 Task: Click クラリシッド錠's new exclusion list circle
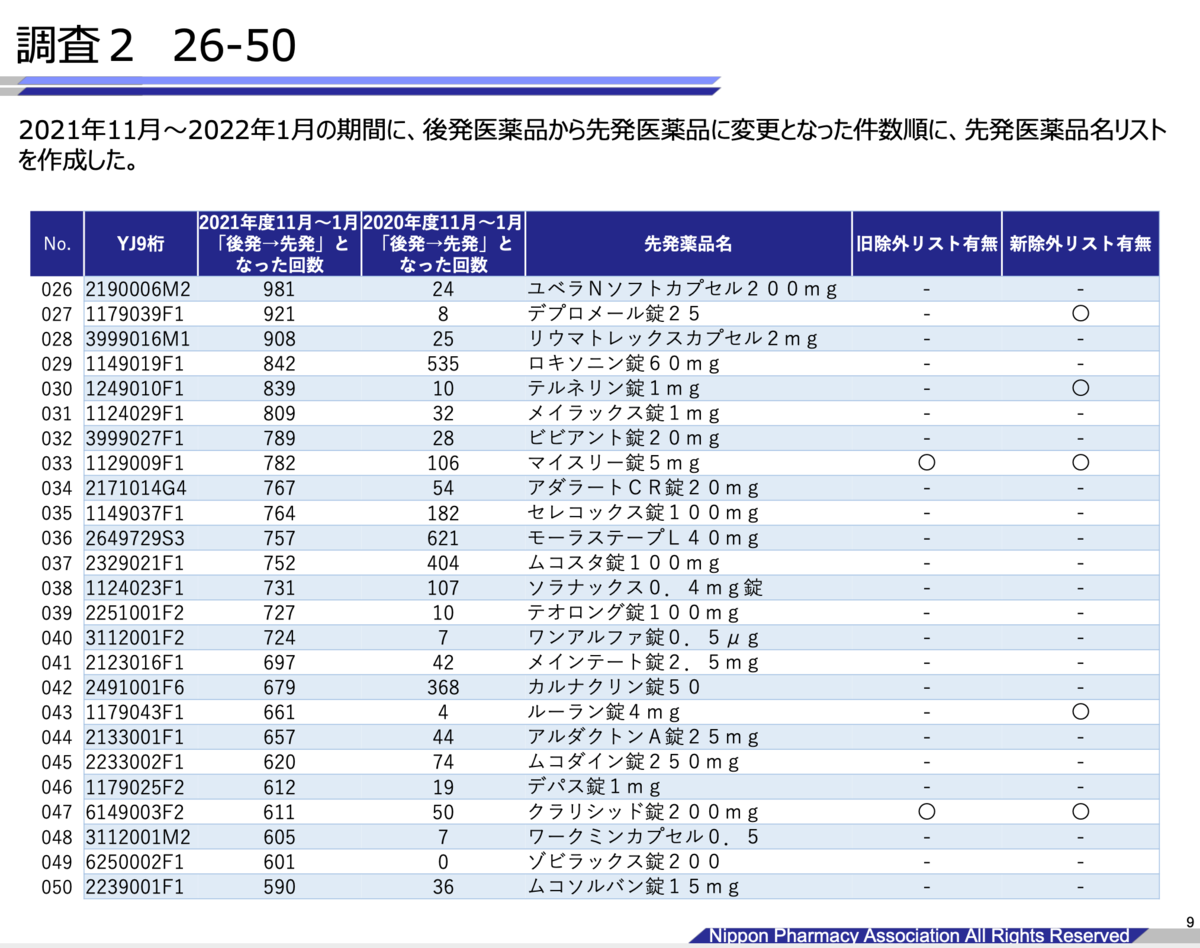click(1080, 812)
